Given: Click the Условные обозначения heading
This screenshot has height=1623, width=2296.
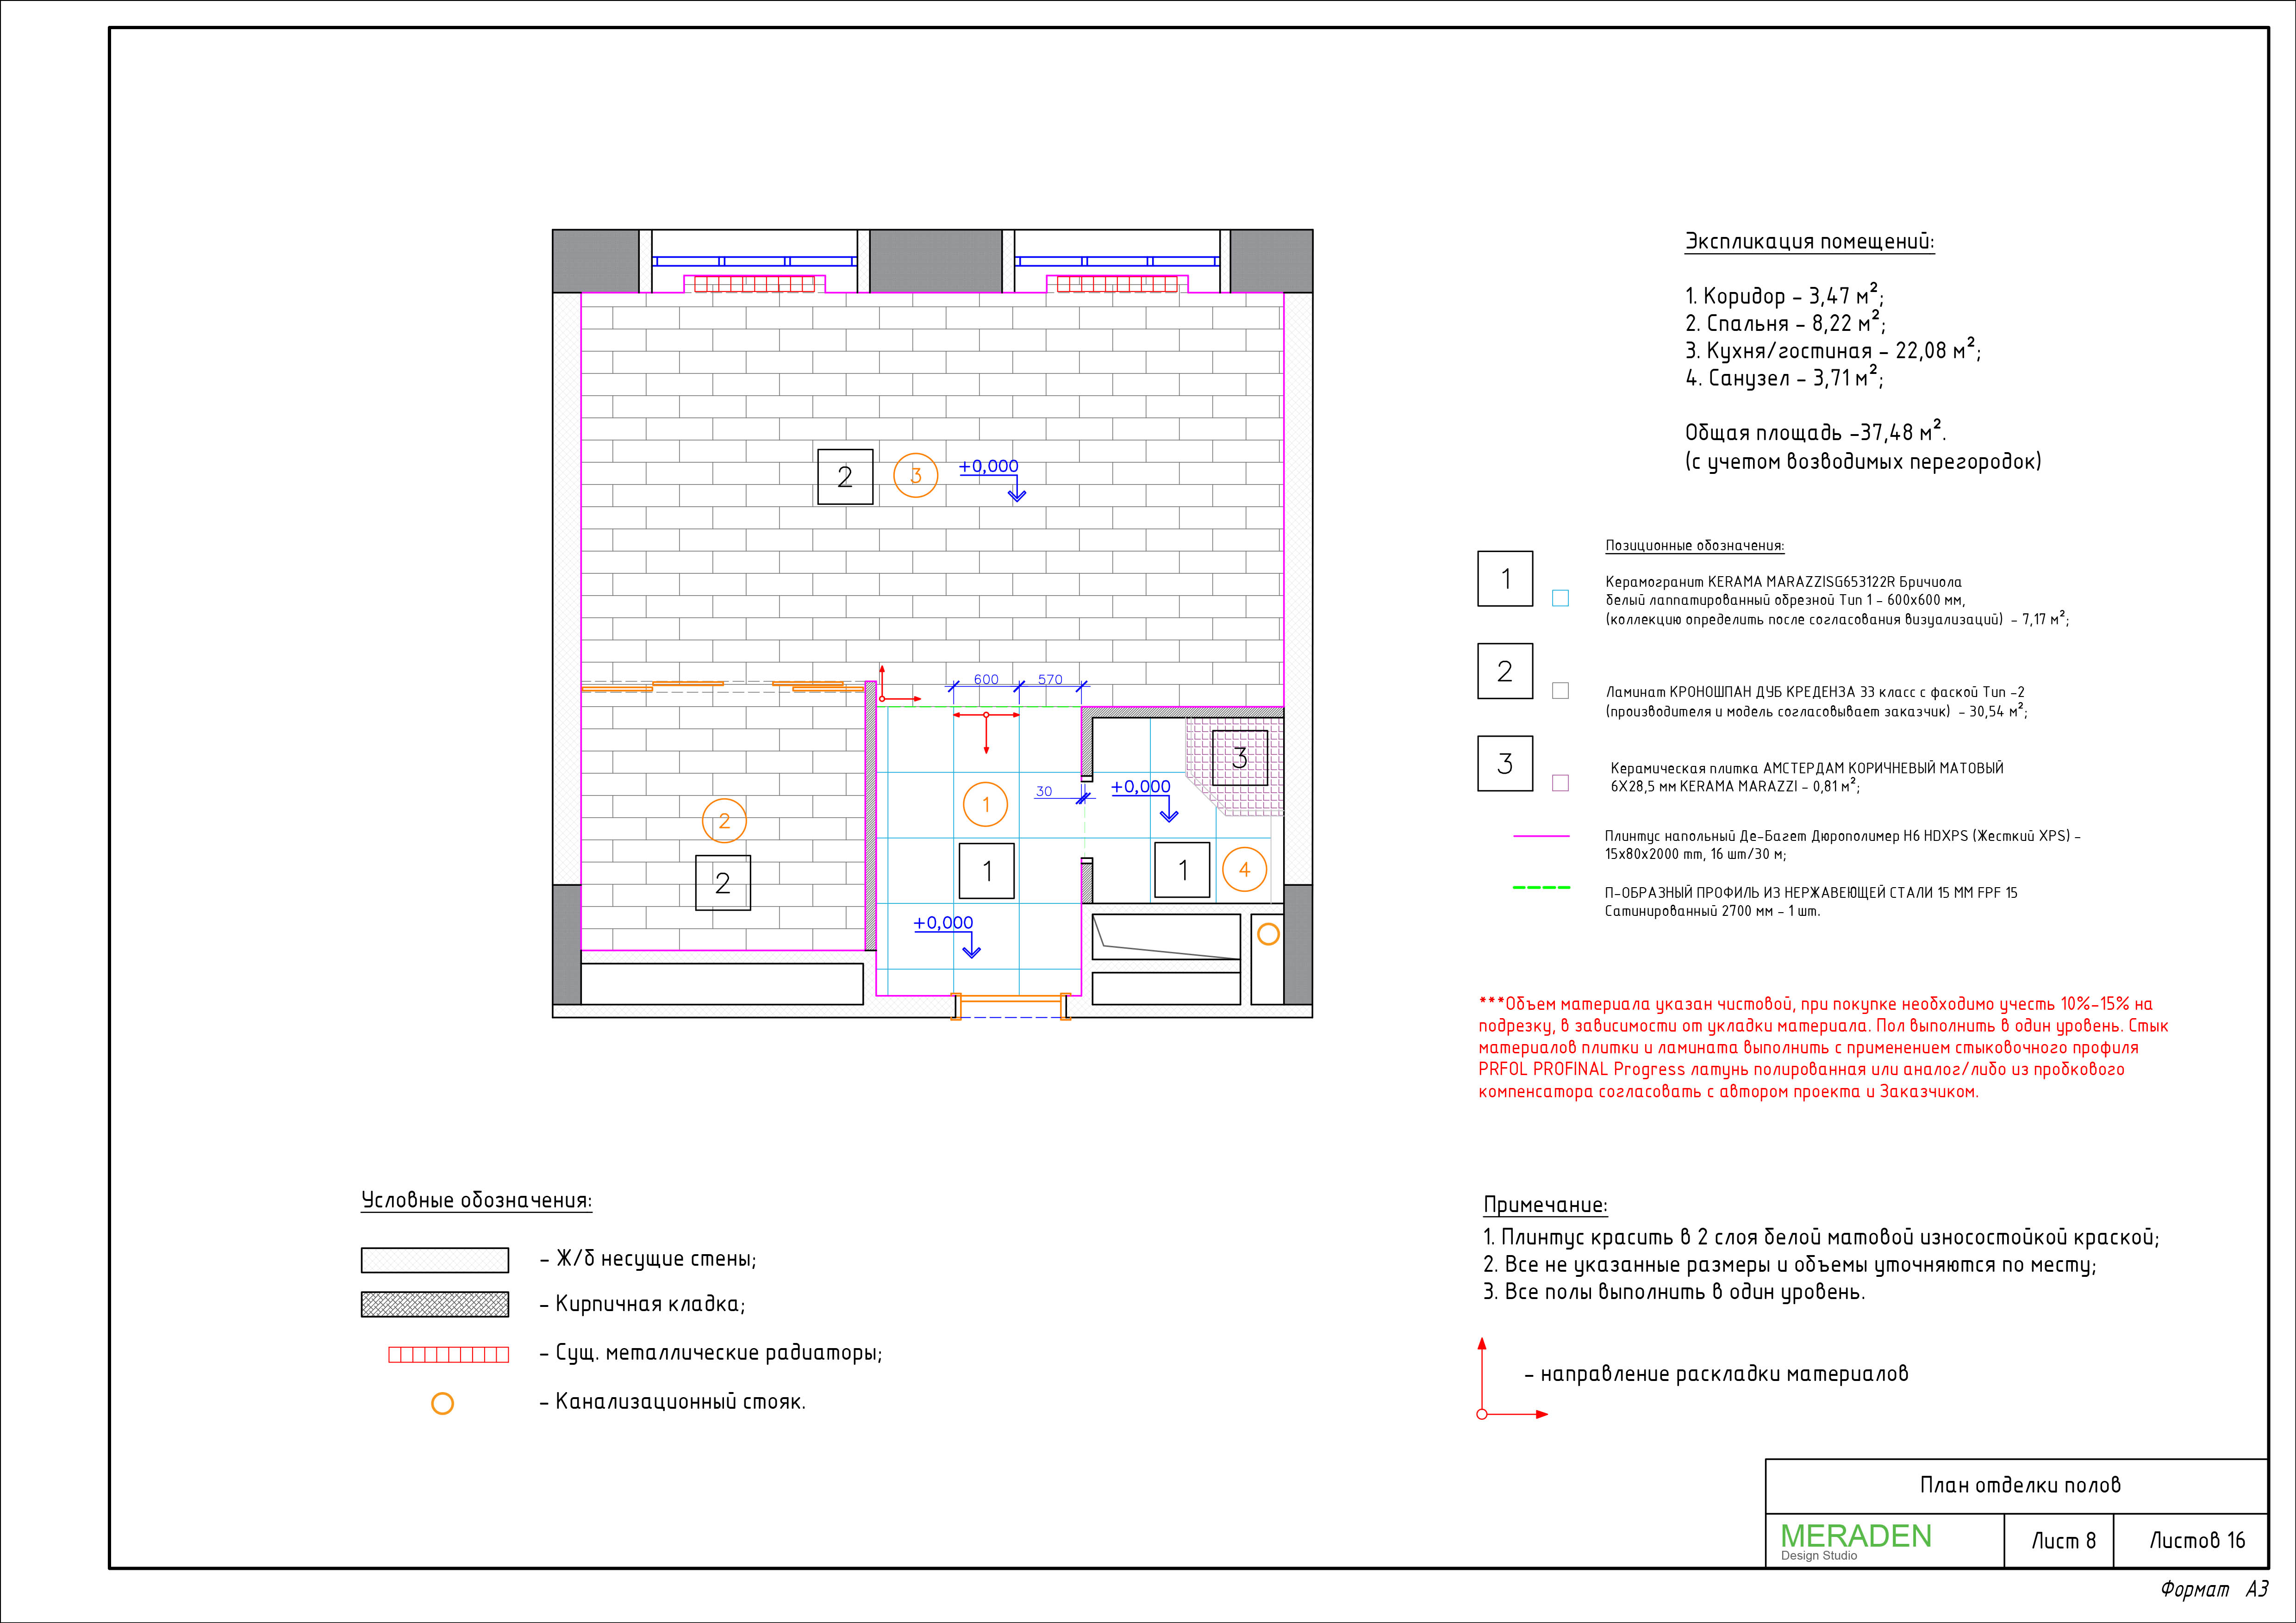Looking at the screenshot, I should (476, 1201).
